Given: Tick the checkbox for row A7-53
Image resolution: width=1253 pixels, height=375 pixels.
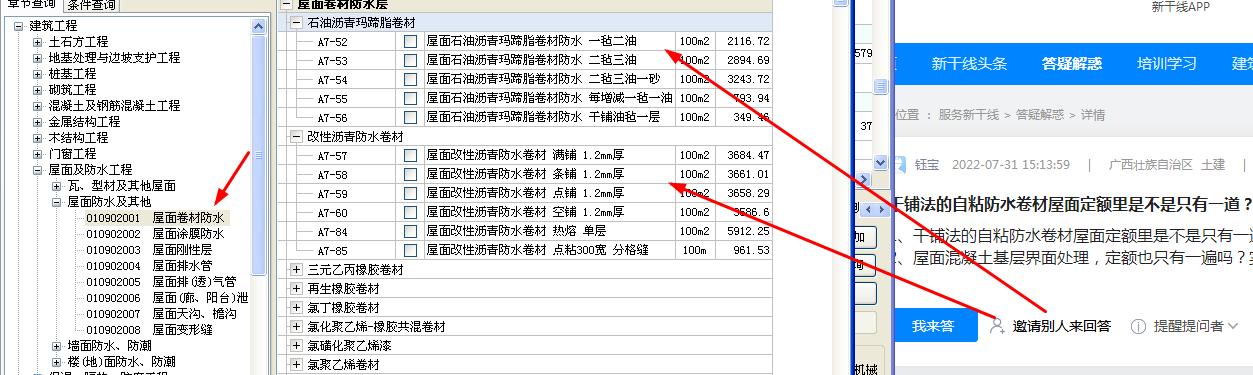Looking at the screenshot, I should point(410,61).
